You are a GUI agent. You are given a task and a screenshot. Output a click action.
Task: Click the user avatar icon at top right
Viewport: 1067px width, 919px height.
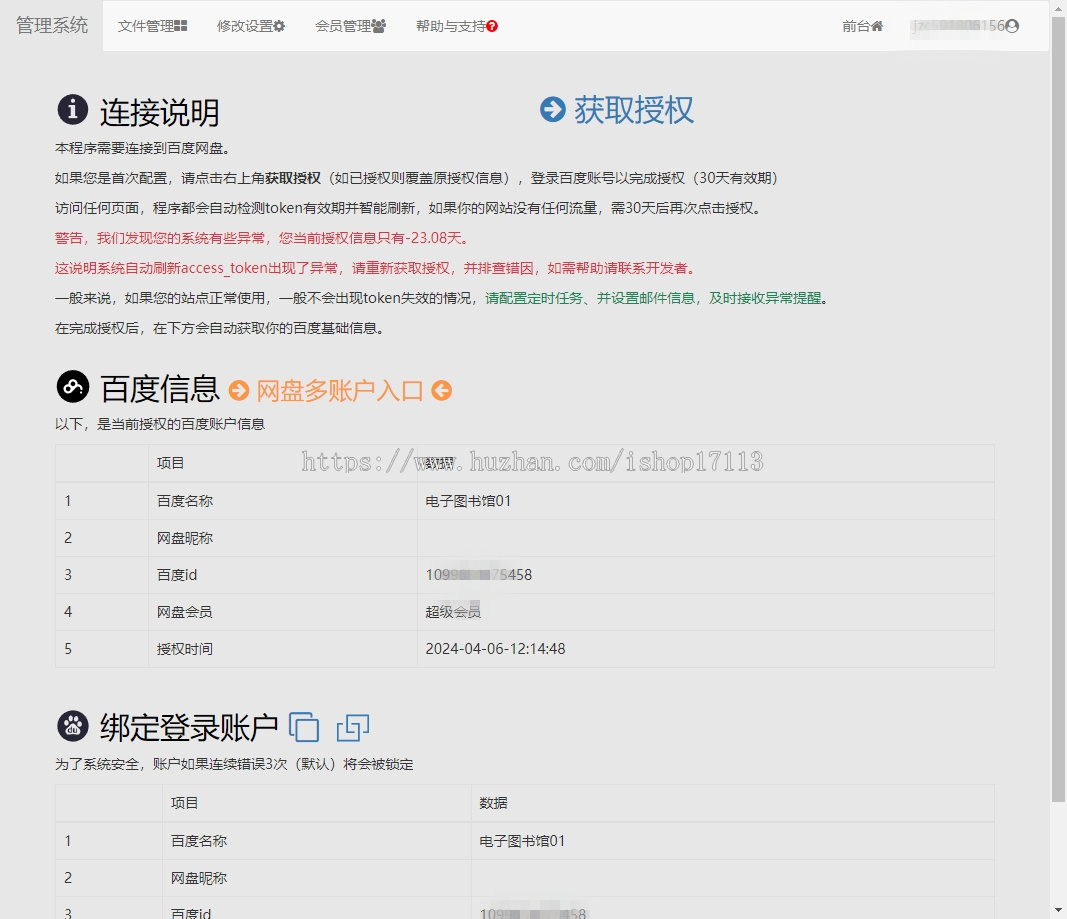click(x=1013, y=26)
